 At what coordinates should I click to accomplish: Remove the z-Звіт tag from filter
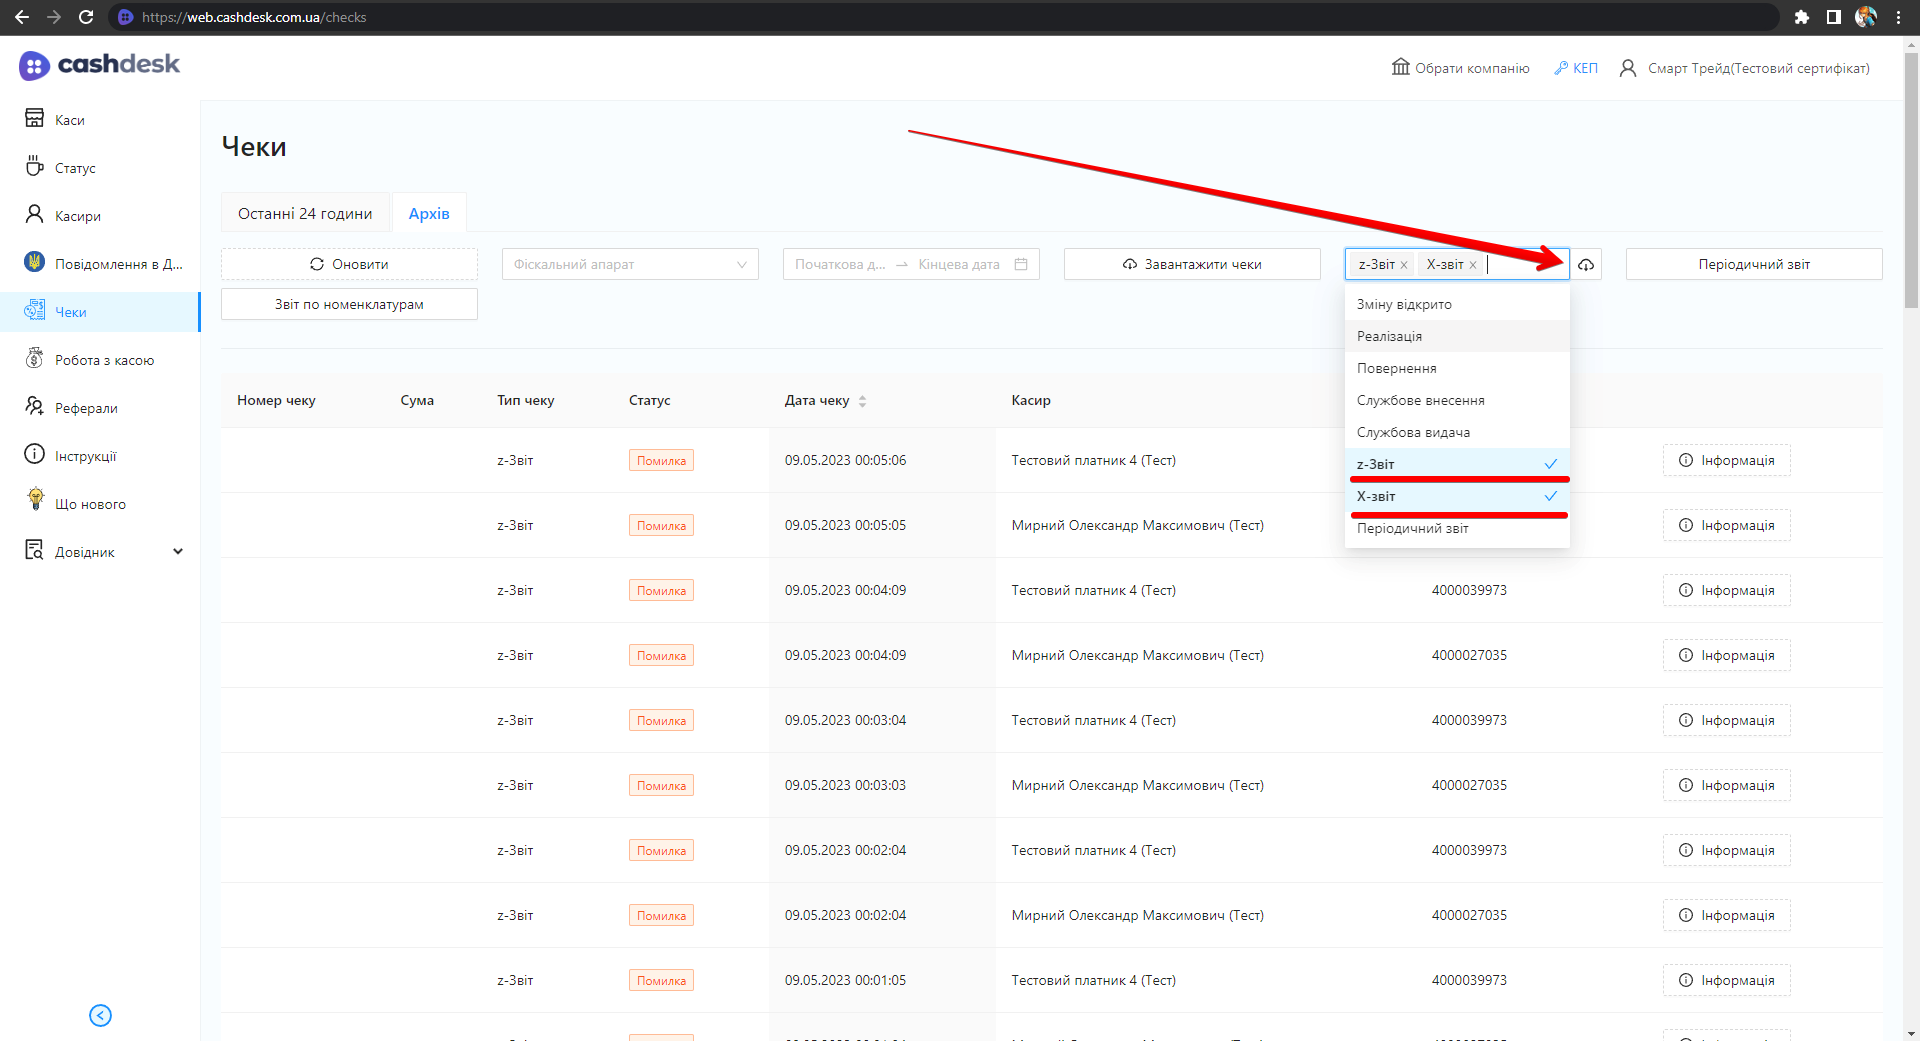pos(1404,265)
